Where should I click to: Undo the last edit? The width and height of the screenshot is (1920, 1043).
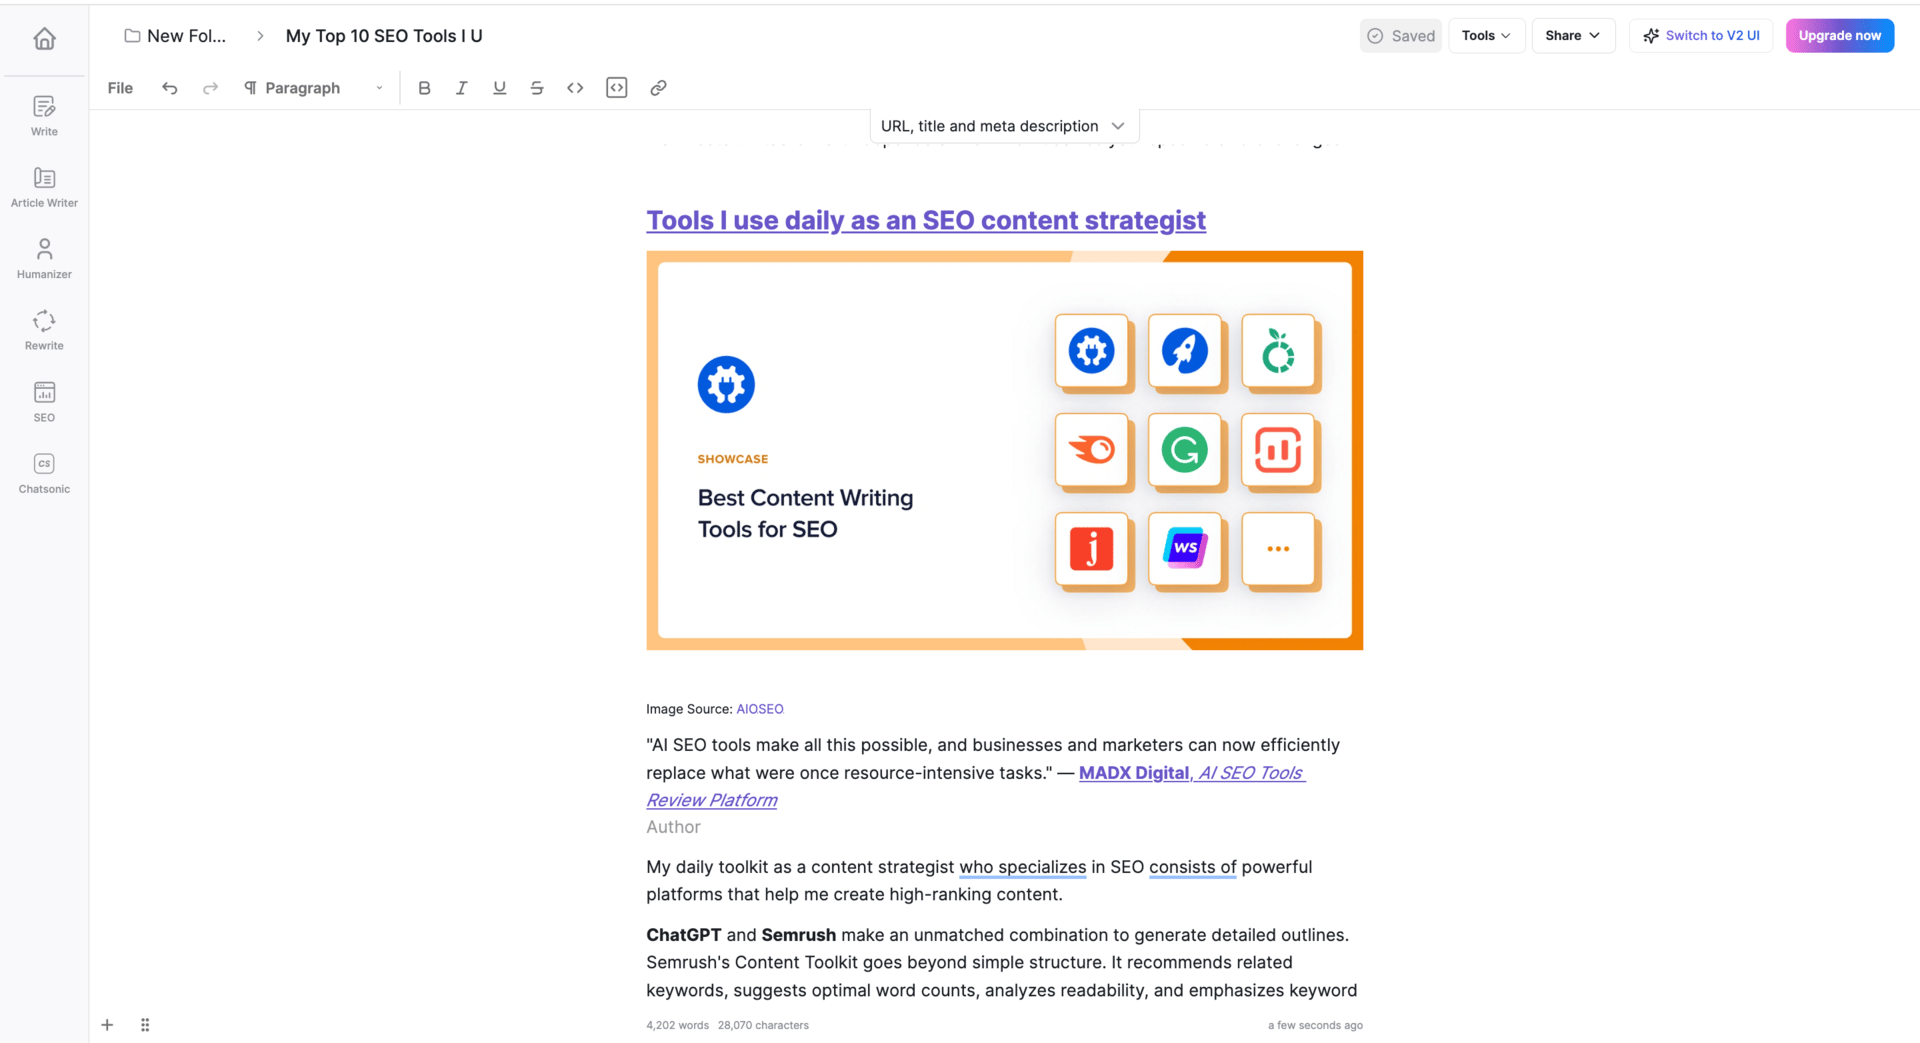click(x=170, y=88)
